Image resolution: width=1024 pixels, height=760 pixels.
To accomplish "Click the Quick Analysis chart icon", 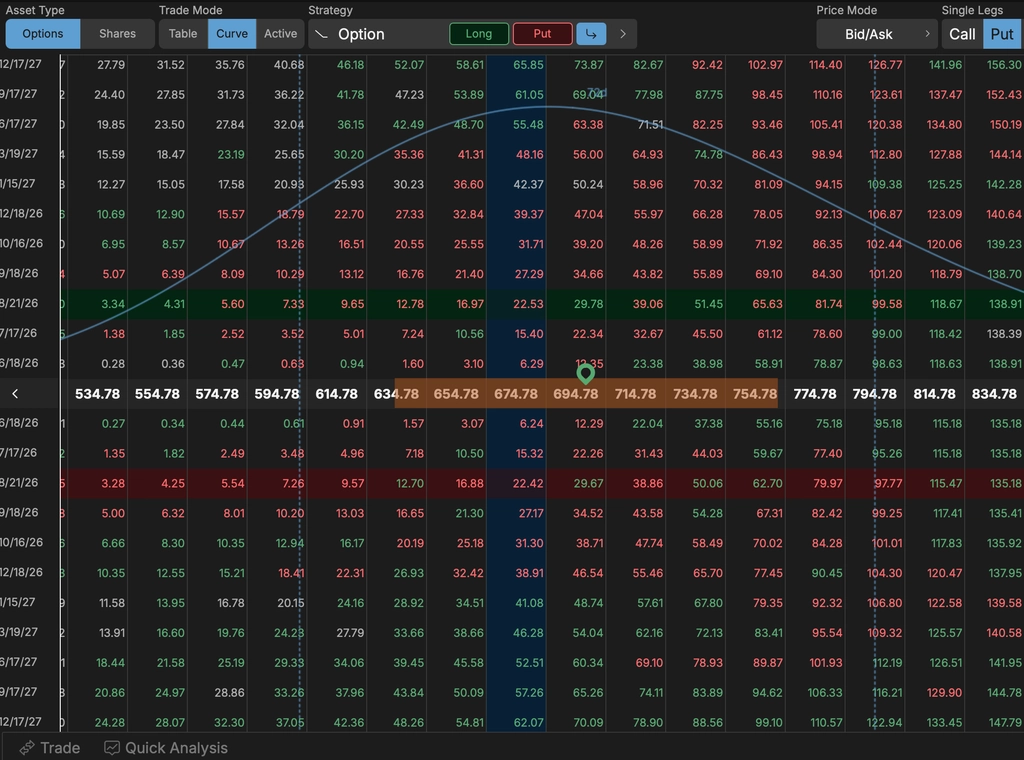I will 112,748.
